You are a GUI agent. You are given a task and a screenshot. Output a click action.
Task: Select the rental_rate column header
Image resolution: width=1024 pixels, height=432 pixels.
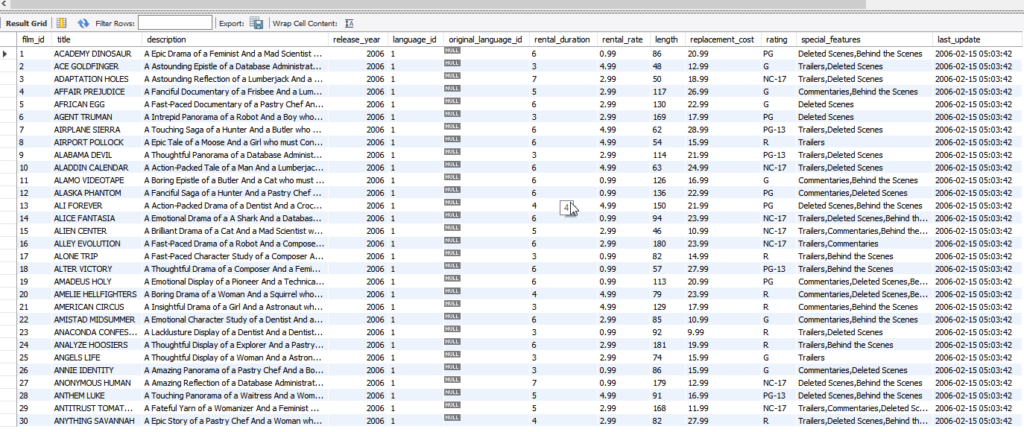click(x=624, y=40)
